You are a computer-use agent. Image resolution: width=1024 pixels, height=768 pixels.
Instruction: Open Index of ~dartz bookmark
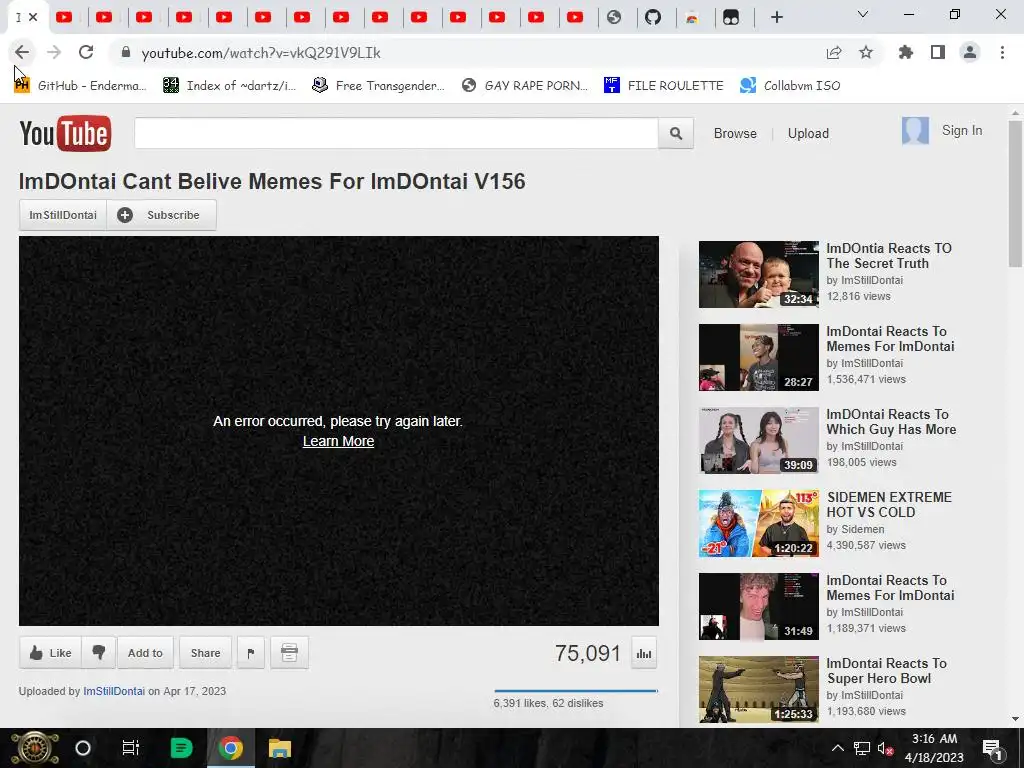229,86
